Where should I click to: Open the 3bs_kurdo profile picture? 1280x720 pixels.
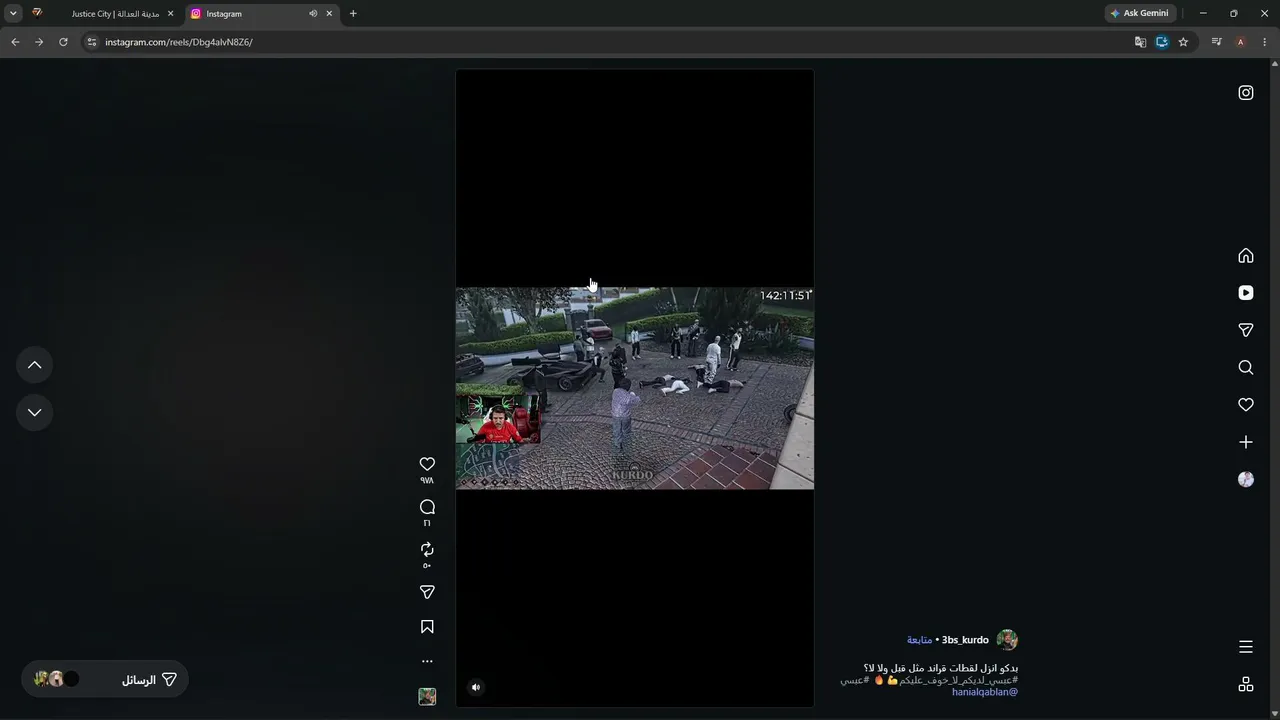coord(1007,640)
